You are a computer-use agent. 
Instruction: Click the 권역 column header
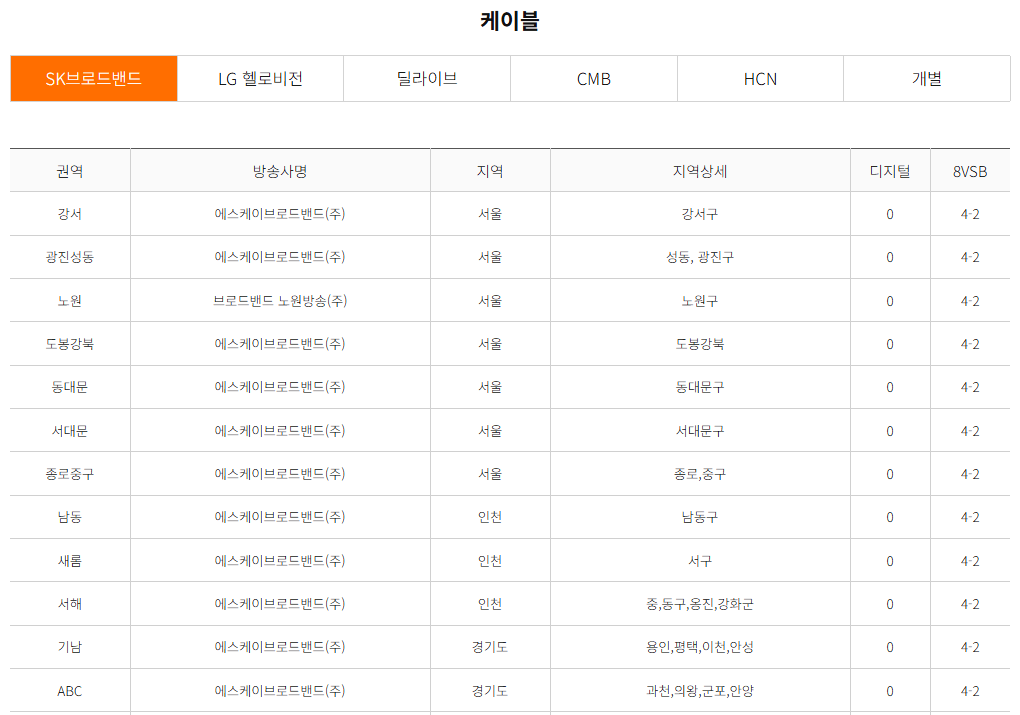(x=69, y=170)
